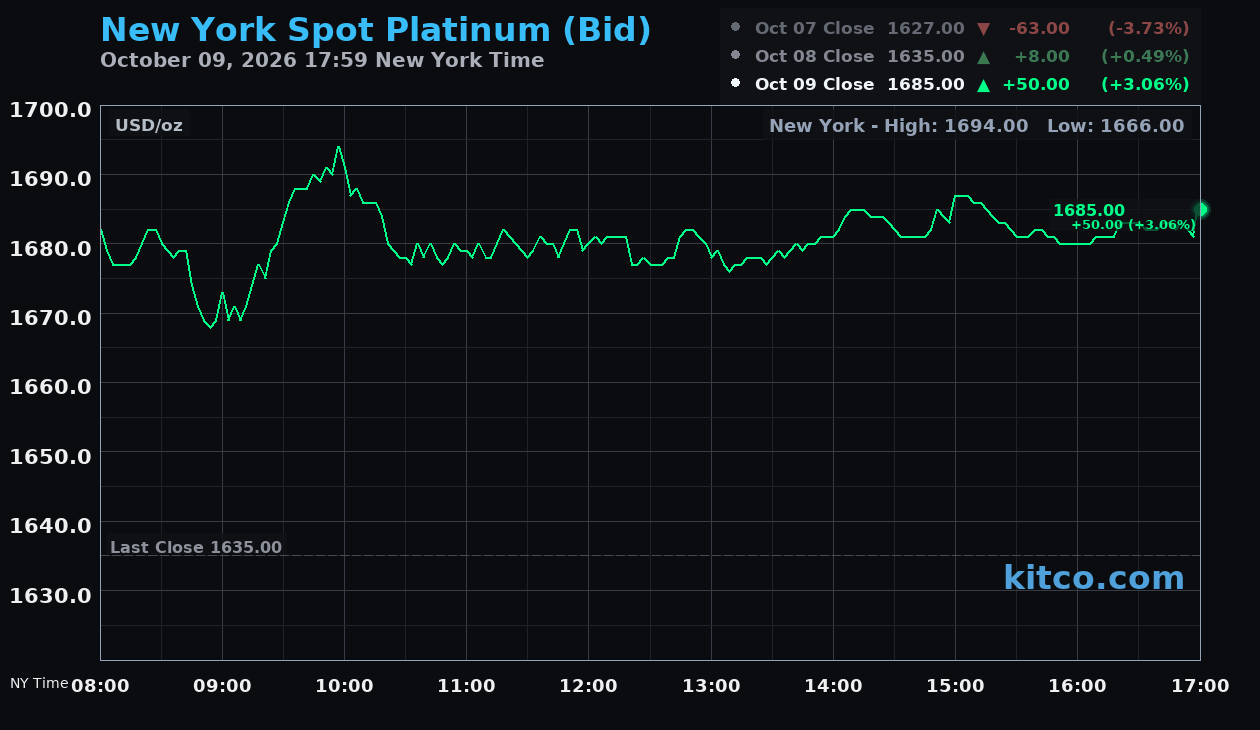The width and height of the screenshot is (1260, 730).
Task: Click the 12:00 time label
Action: click(x=589, y=686)
